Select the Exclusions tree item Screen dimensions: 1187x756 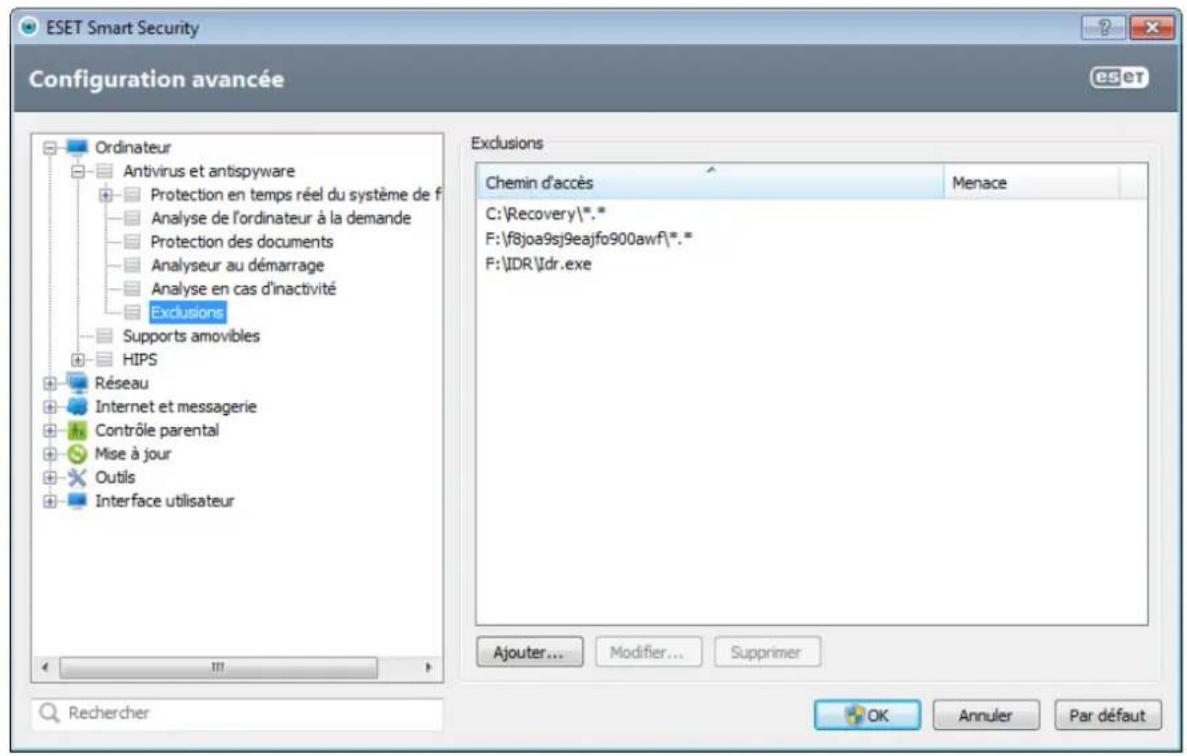coord(187,312)
